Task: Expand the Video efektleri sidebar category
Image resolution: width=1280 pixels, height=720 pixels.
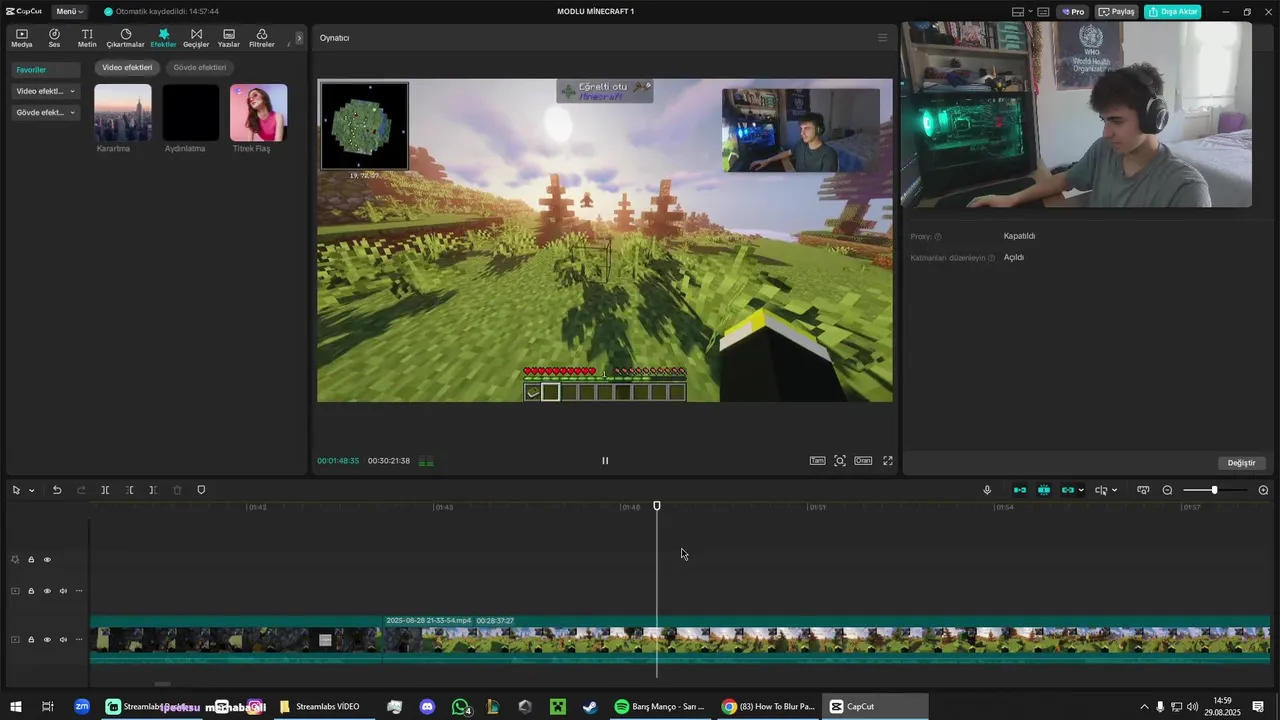Action: point(45,91)
